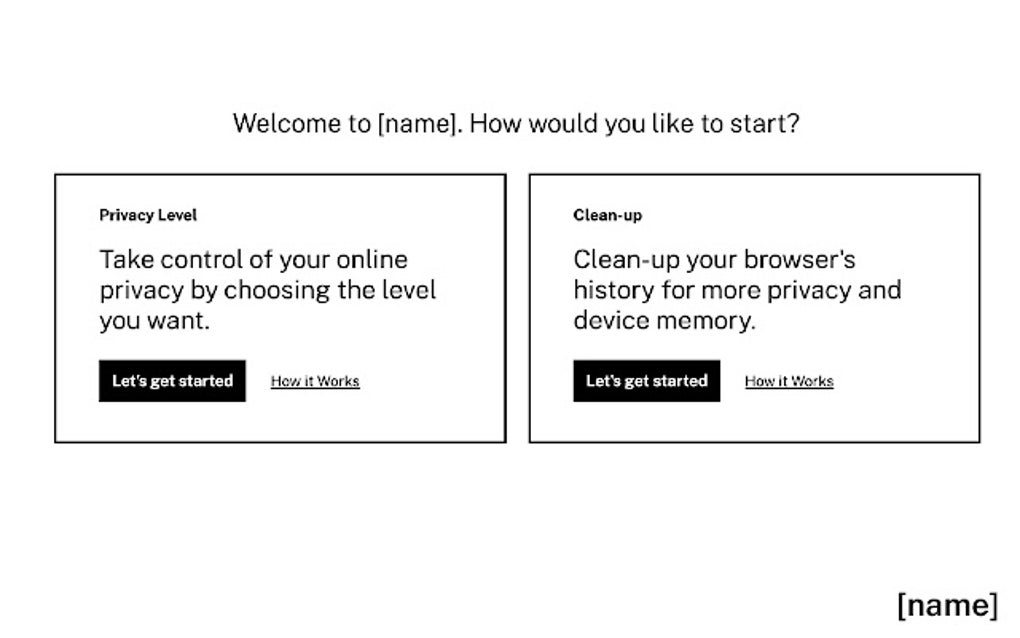The height and width of the screenshot is (638, 1020).
Task: Click the blank page area beneath both cards
Action: tap(510, 520)
